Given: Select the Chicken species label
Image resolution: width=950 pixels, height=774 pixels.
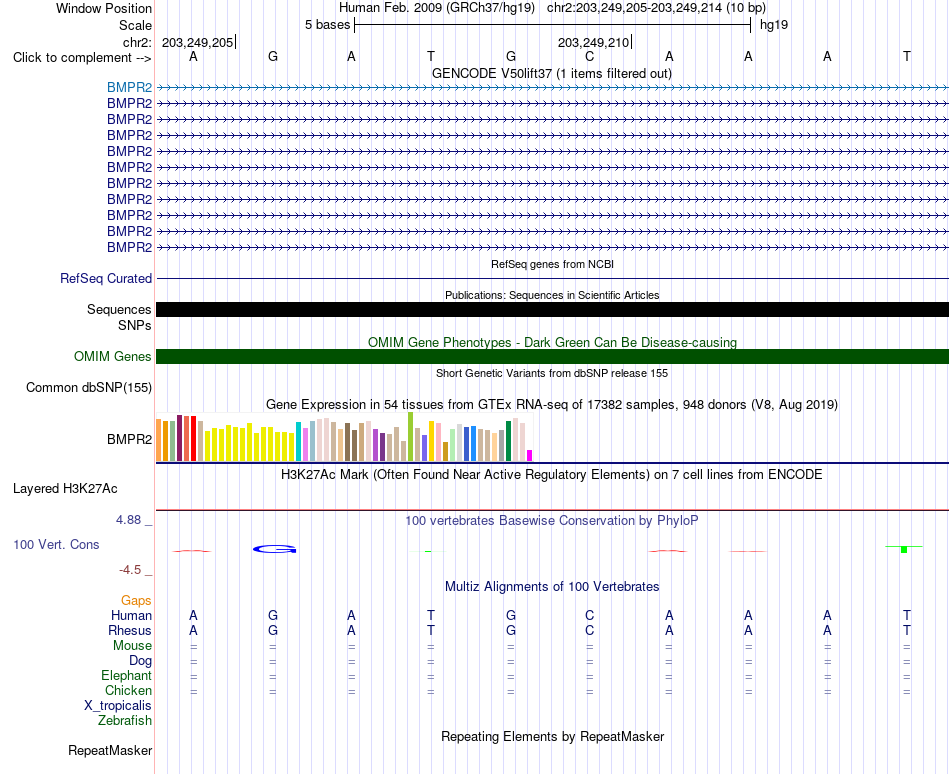Looking at the screenshot, I should click(128, 690).
